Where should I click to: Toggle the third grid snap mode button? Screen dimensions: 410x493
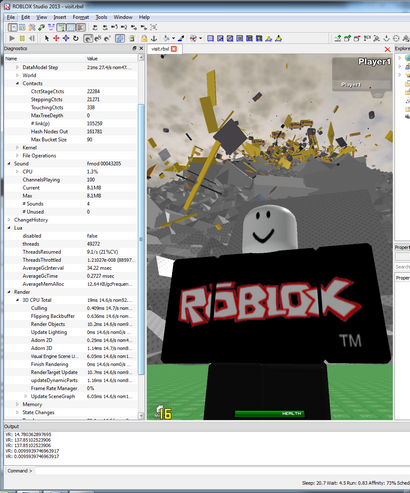[107, 39]
